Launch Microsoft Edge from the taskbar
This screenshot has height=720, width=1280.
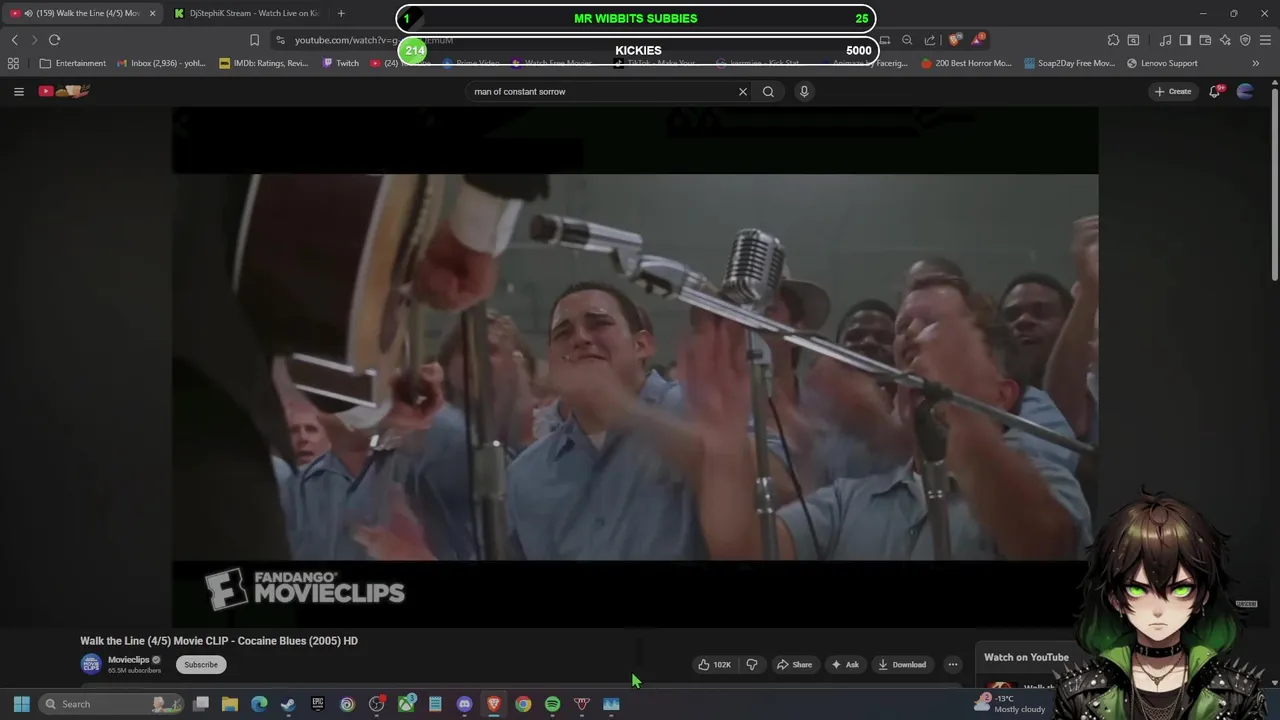(x=259, y=704)
